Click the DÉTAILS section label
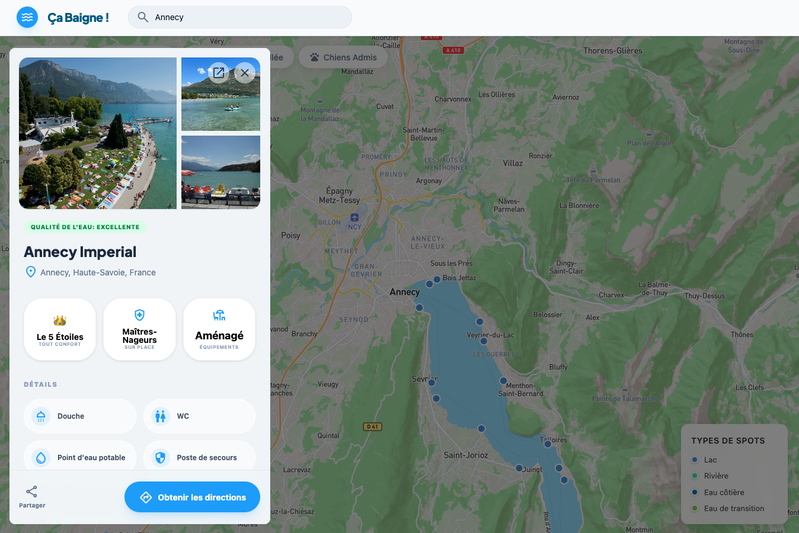This screenshot has height=533, width=799. point(40,384)
